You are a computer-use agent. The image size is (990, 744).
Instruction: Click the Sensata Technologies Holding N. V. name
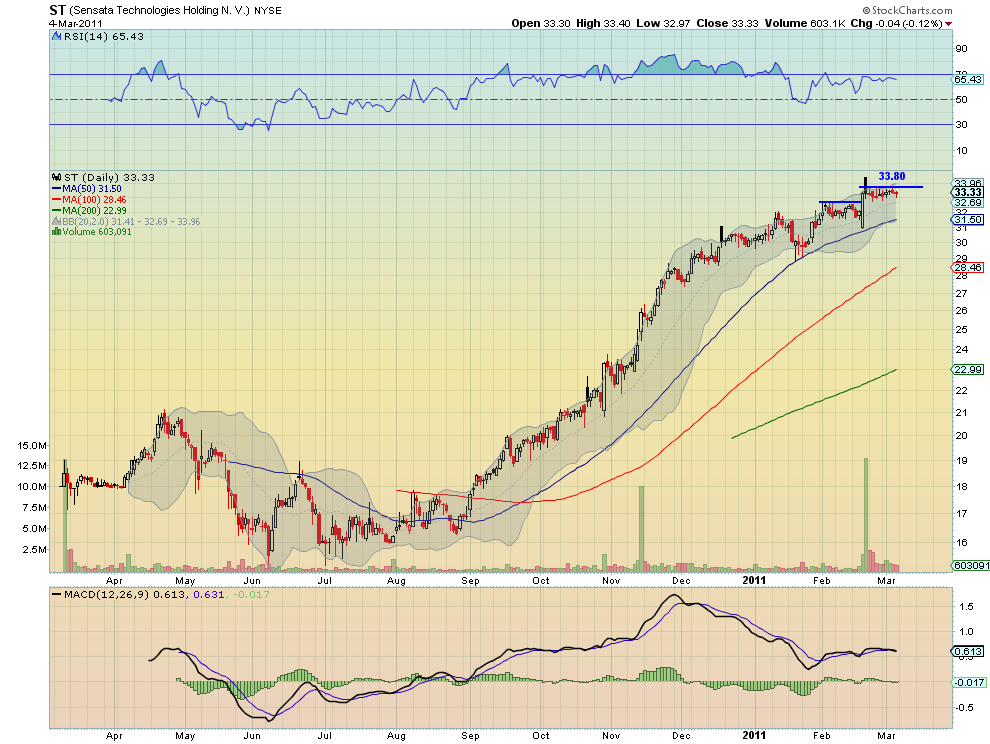pos(160,11)
